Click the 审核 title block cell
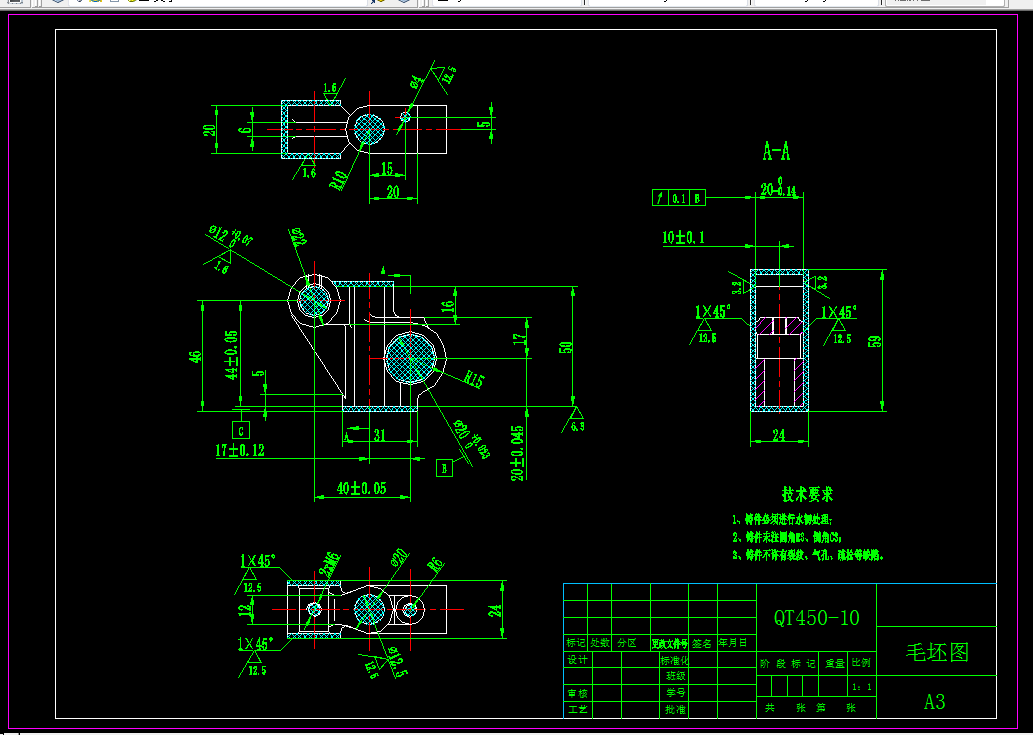This screenshot has width=1033, height=735. [577, 694]
